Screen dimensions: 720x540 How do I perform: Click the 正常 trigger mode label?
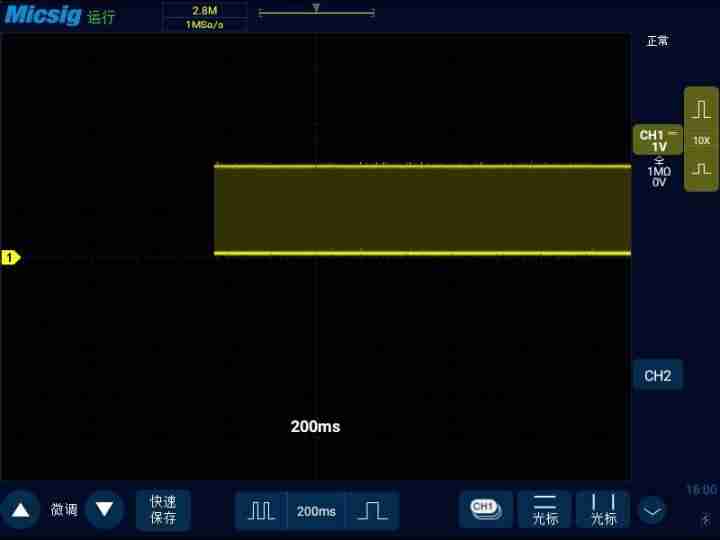(x=657, y=41)
